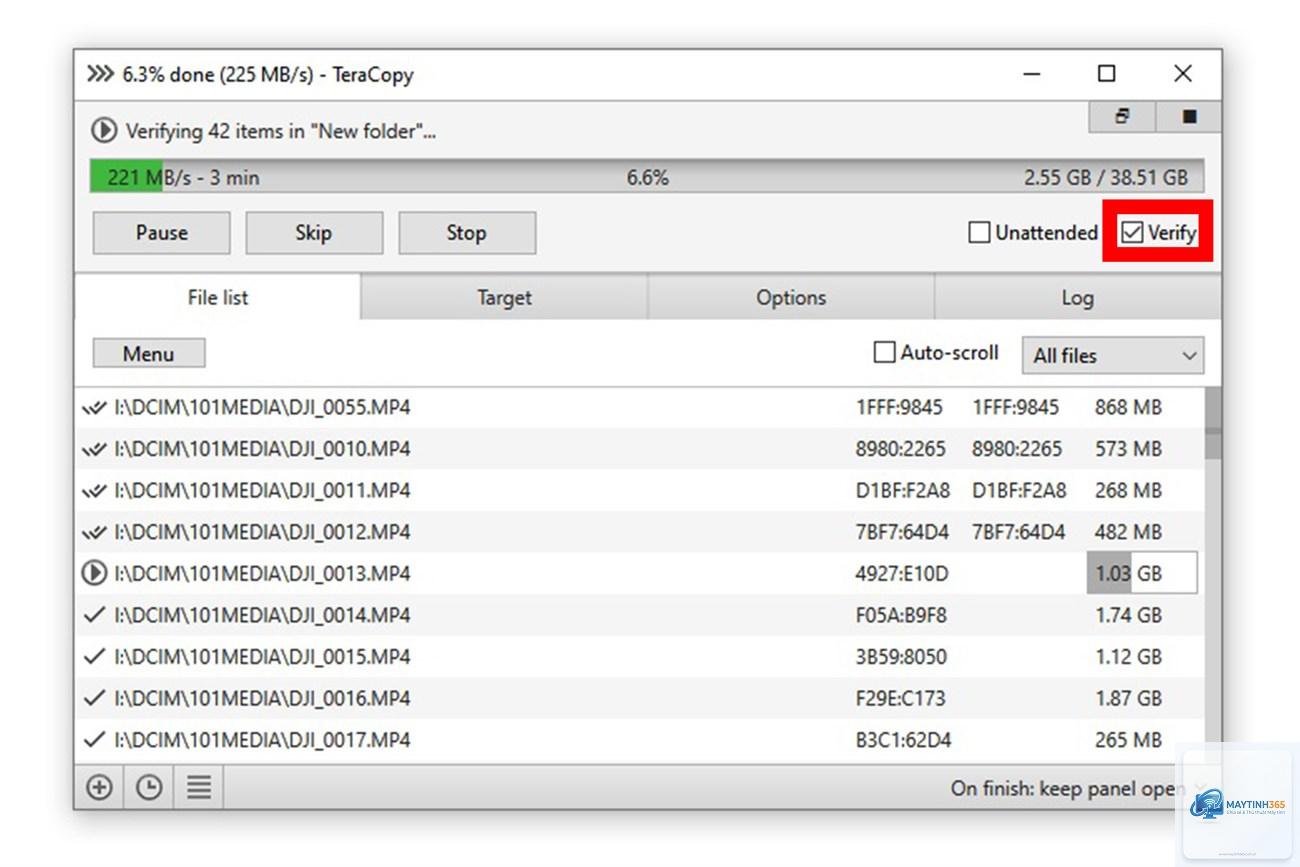Click the 3B59:8050 hash value
This screenshot has width=1300, height=867.
[x=901, y=657]
